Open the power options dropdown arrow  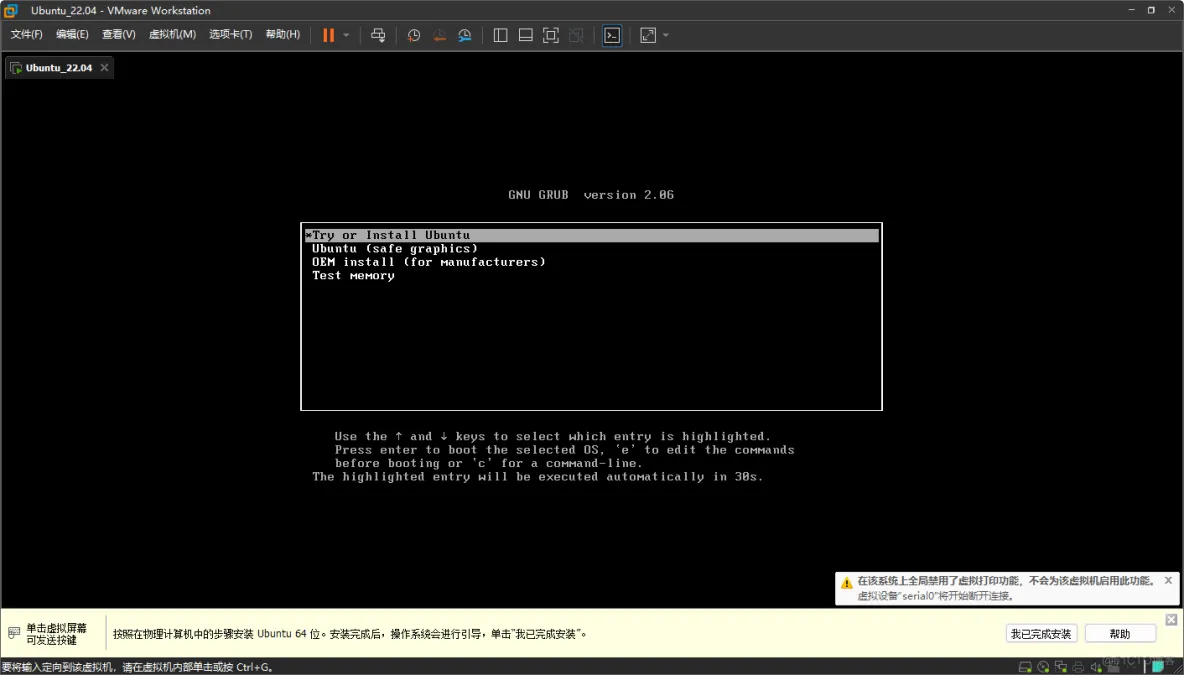pyautogui.click(x=347, y=35)
